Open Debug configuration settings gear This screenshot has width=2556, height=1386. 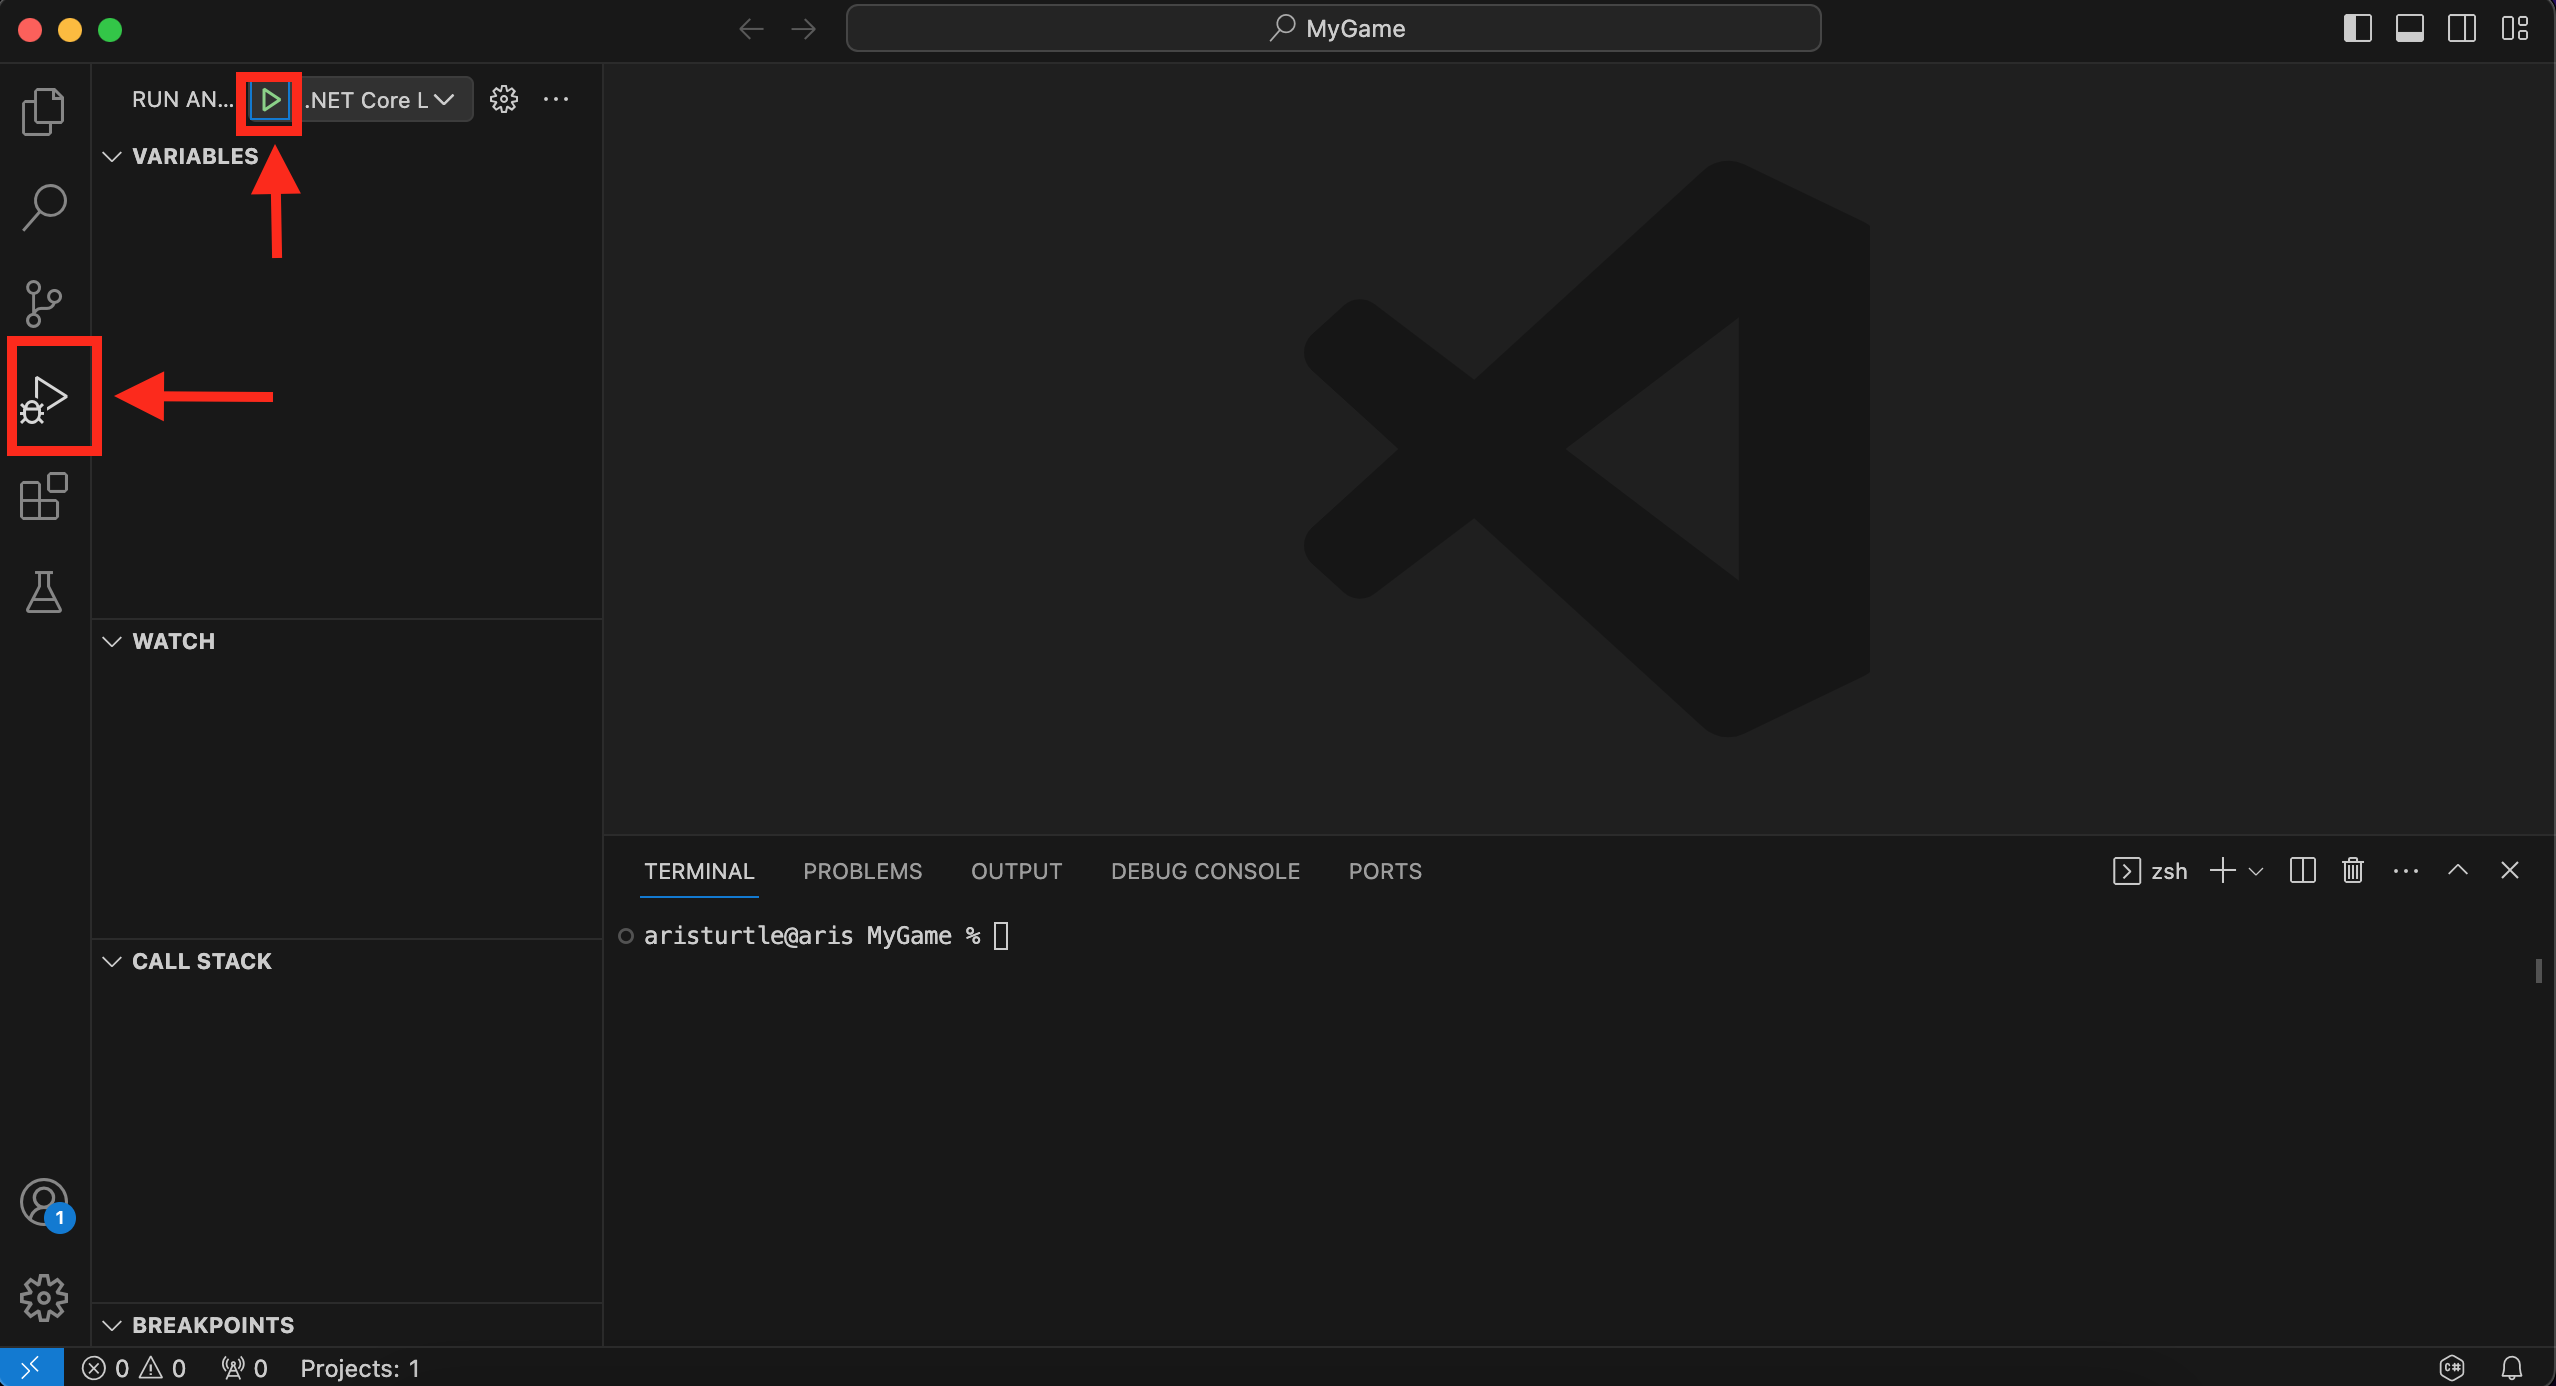(x=503, y=97)
